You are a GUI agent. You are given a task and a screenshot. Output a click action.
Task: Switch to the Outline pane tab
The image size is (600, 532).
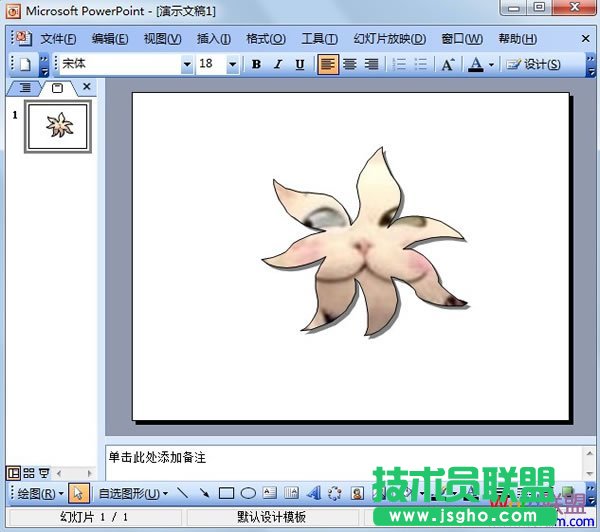coord(25,88)
